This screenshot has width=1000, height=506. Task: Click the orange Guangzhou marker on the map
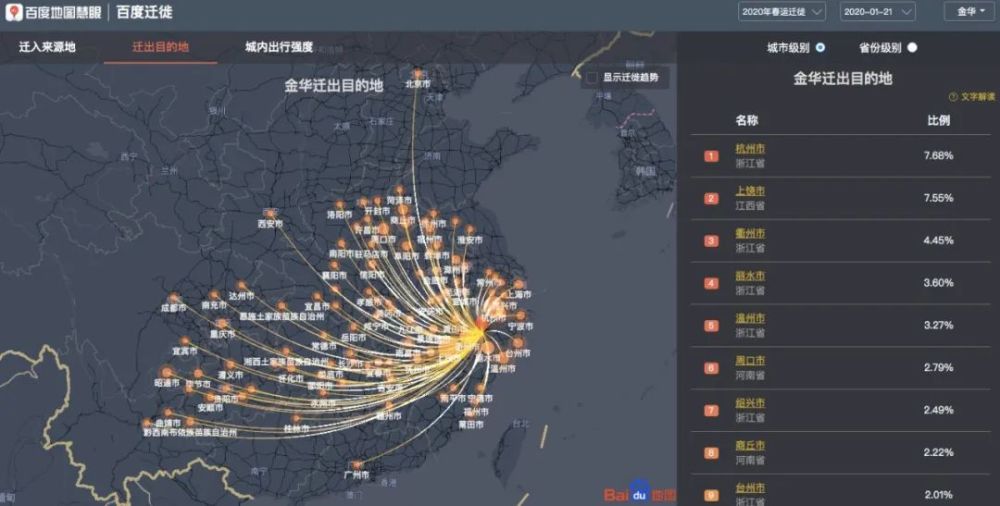pos(357,465)
